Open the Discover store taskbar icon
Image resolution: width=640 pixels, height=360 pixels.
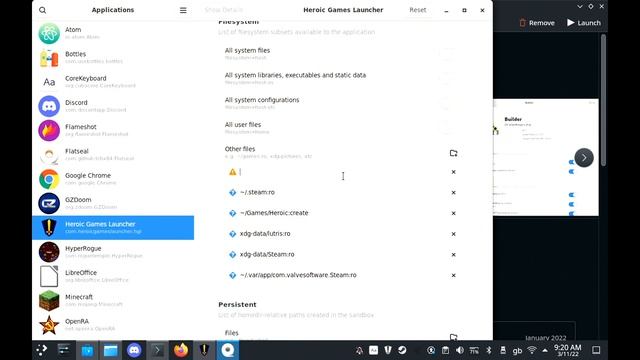pyautogui.click(x=87, y=350)
